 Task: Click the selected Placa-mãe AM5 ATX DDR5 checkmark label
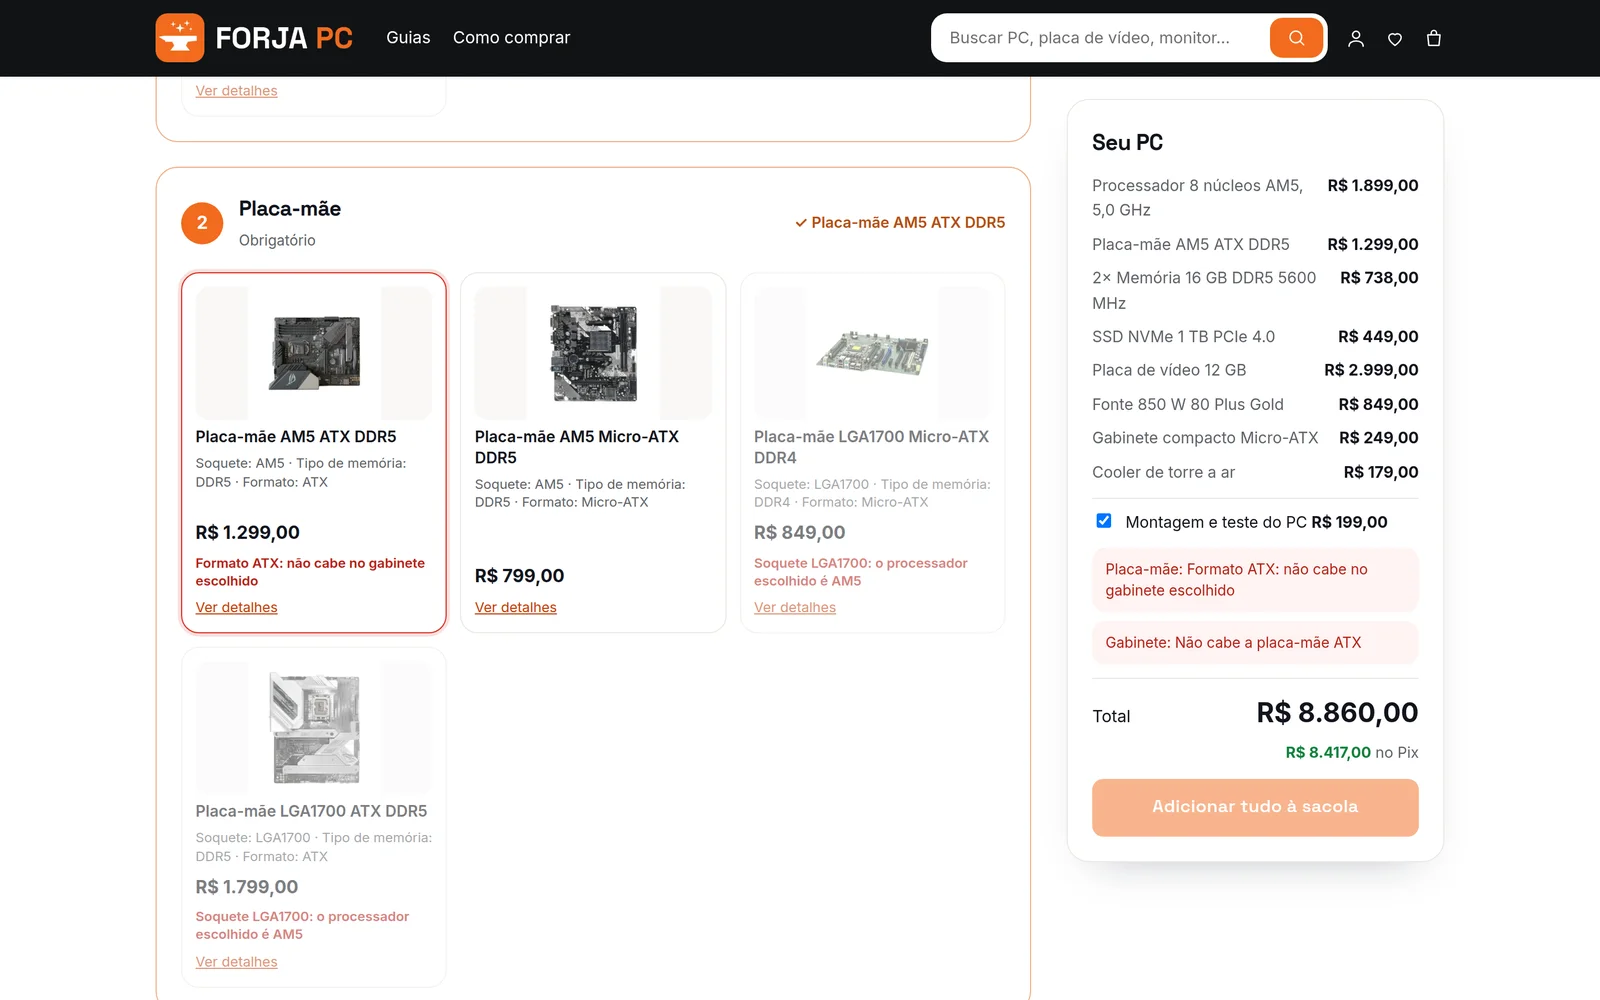pyautogui.click(x=900, y=223)
